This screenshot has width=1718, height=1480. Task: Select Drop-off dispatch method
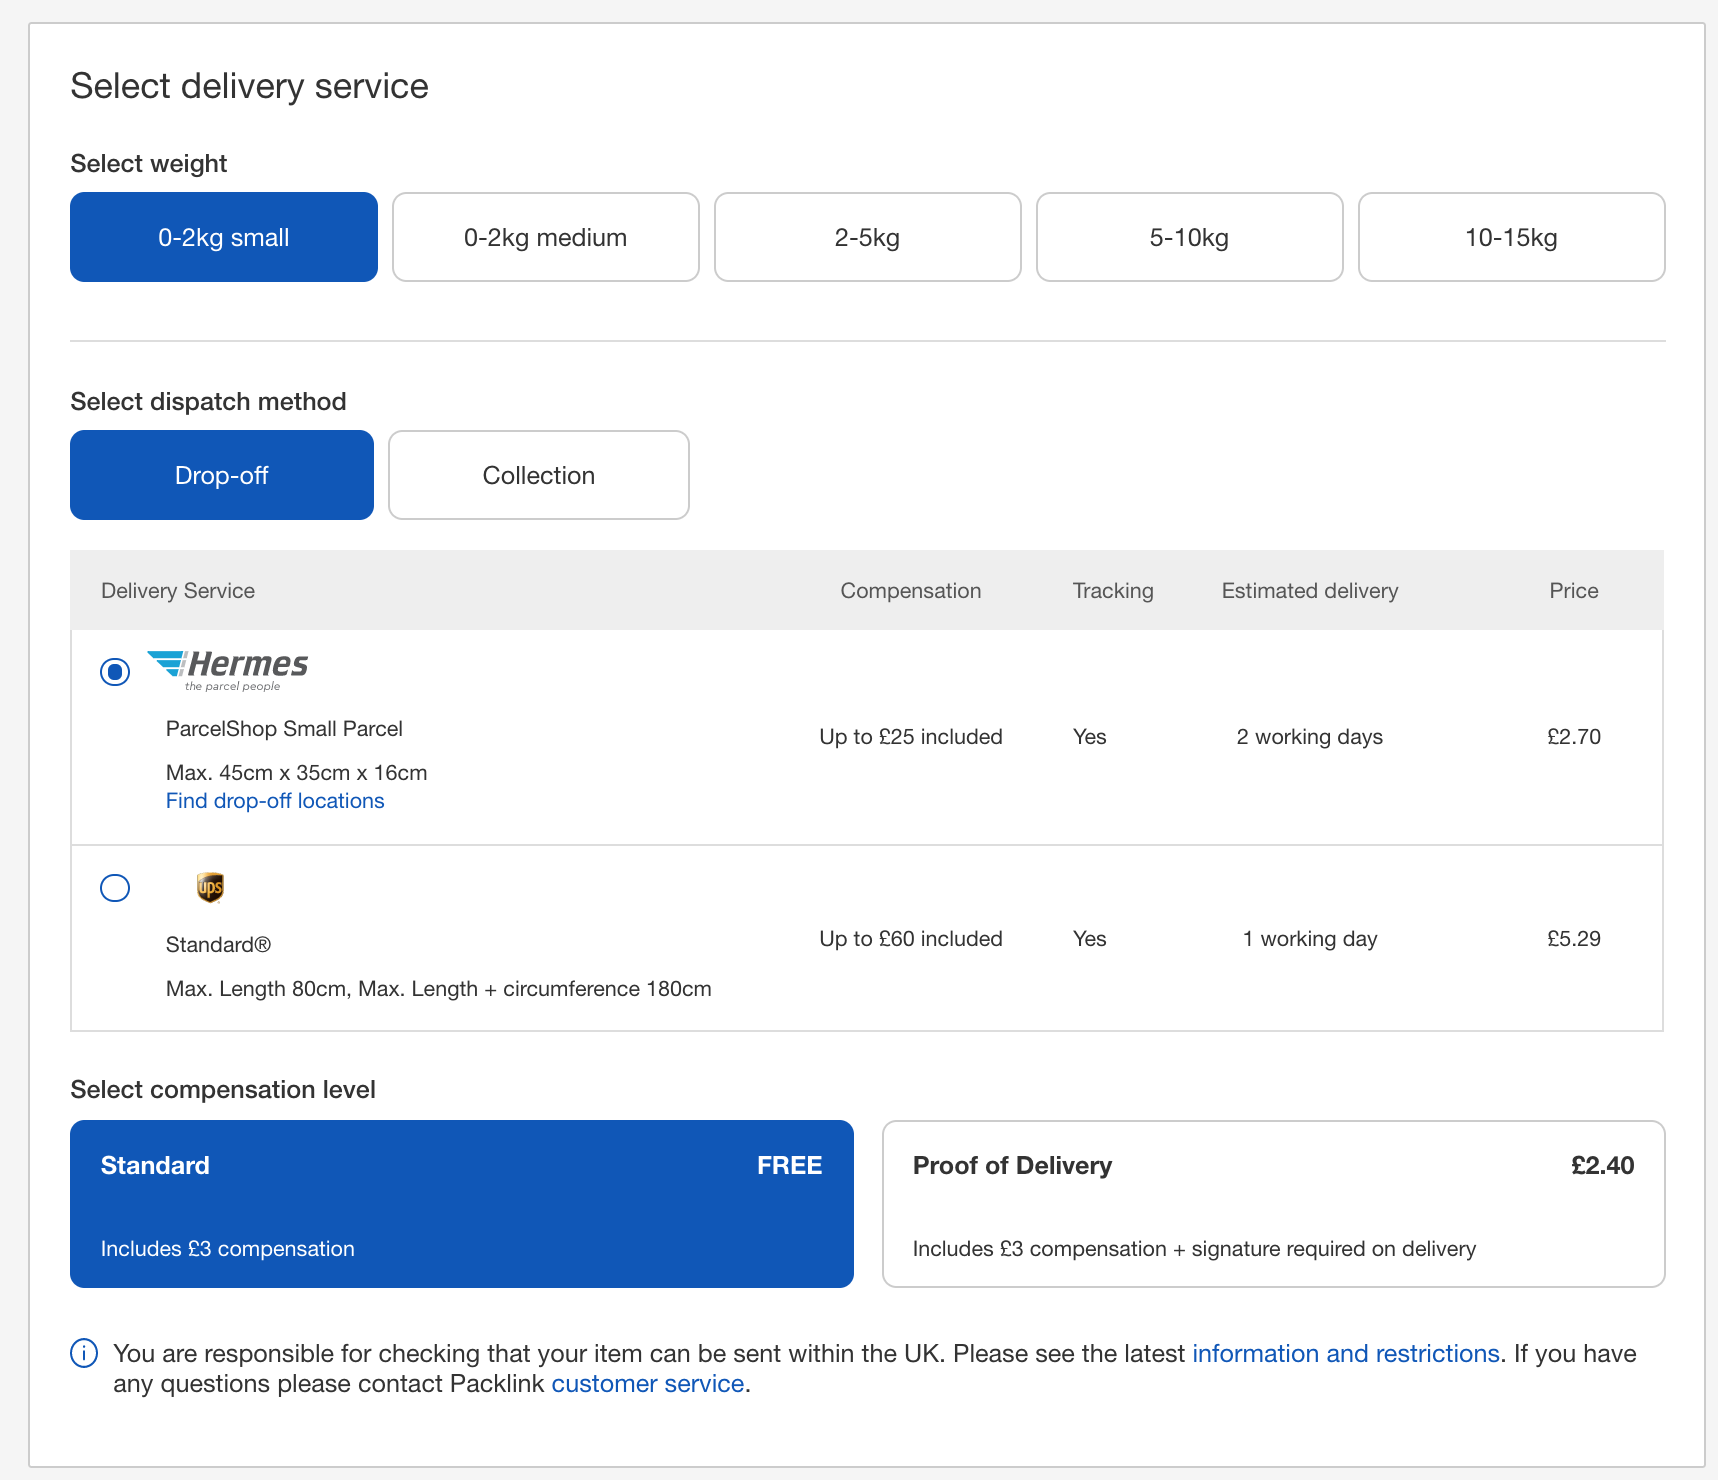point(222,475)
